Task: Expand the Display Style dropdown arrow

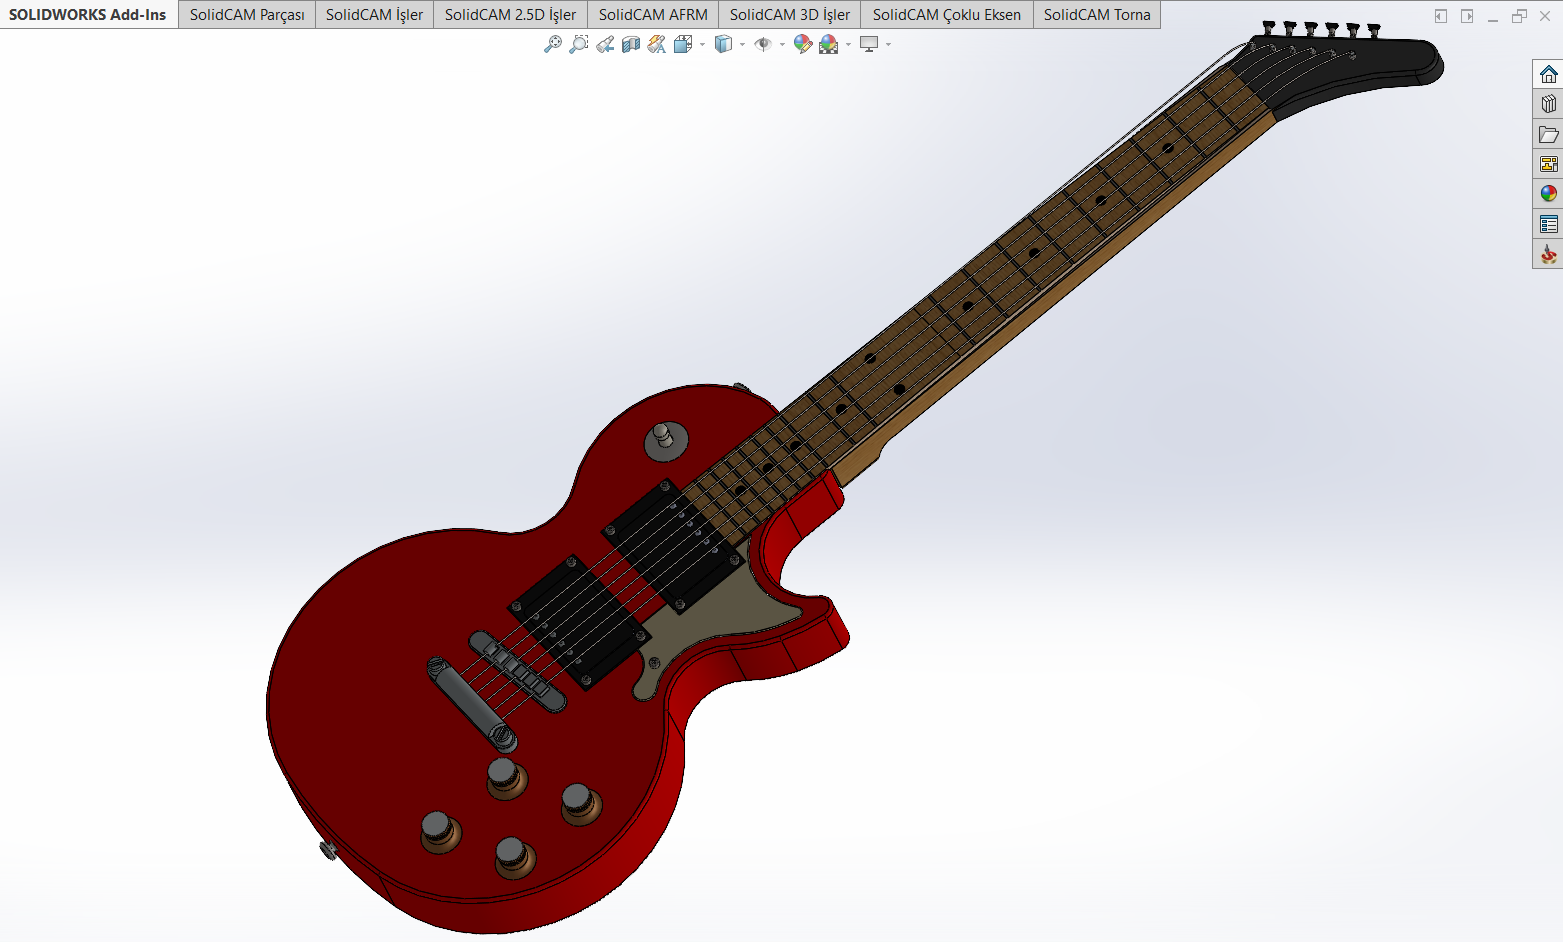Action: (x=742, y=44)
